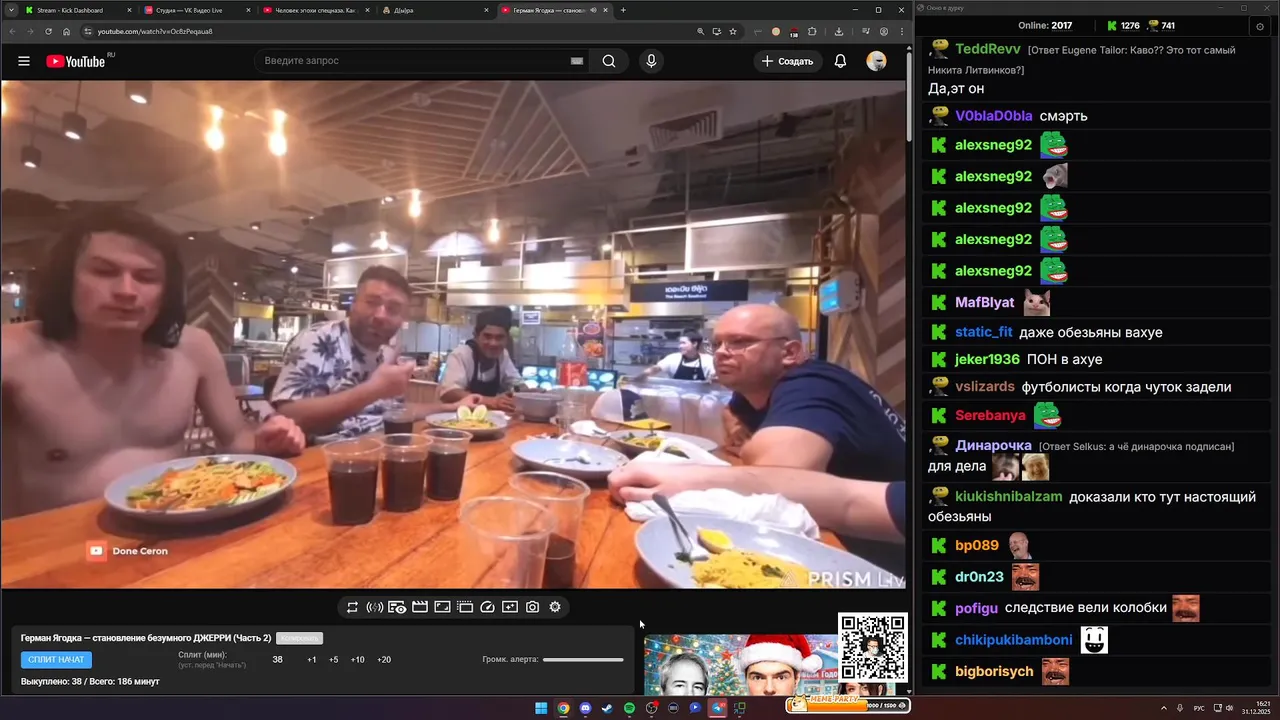Show hidden tray icons chevron
This screenshot has height=720, width=1280.
[1163, 708]
